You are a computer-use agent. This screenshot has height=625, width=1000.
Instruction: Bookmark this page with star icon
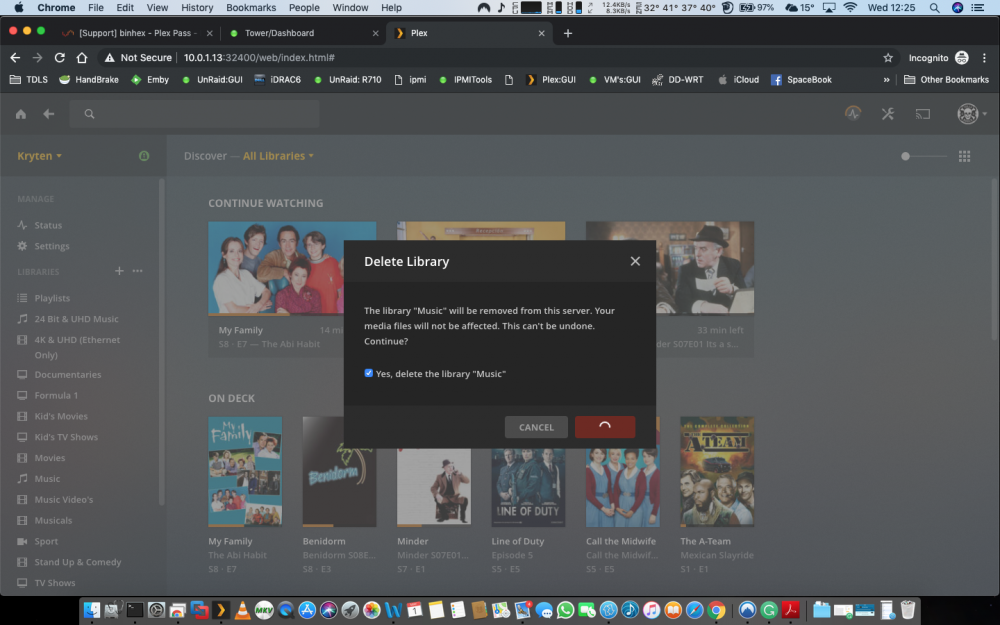pyautogui.click(x=888, y=57)
